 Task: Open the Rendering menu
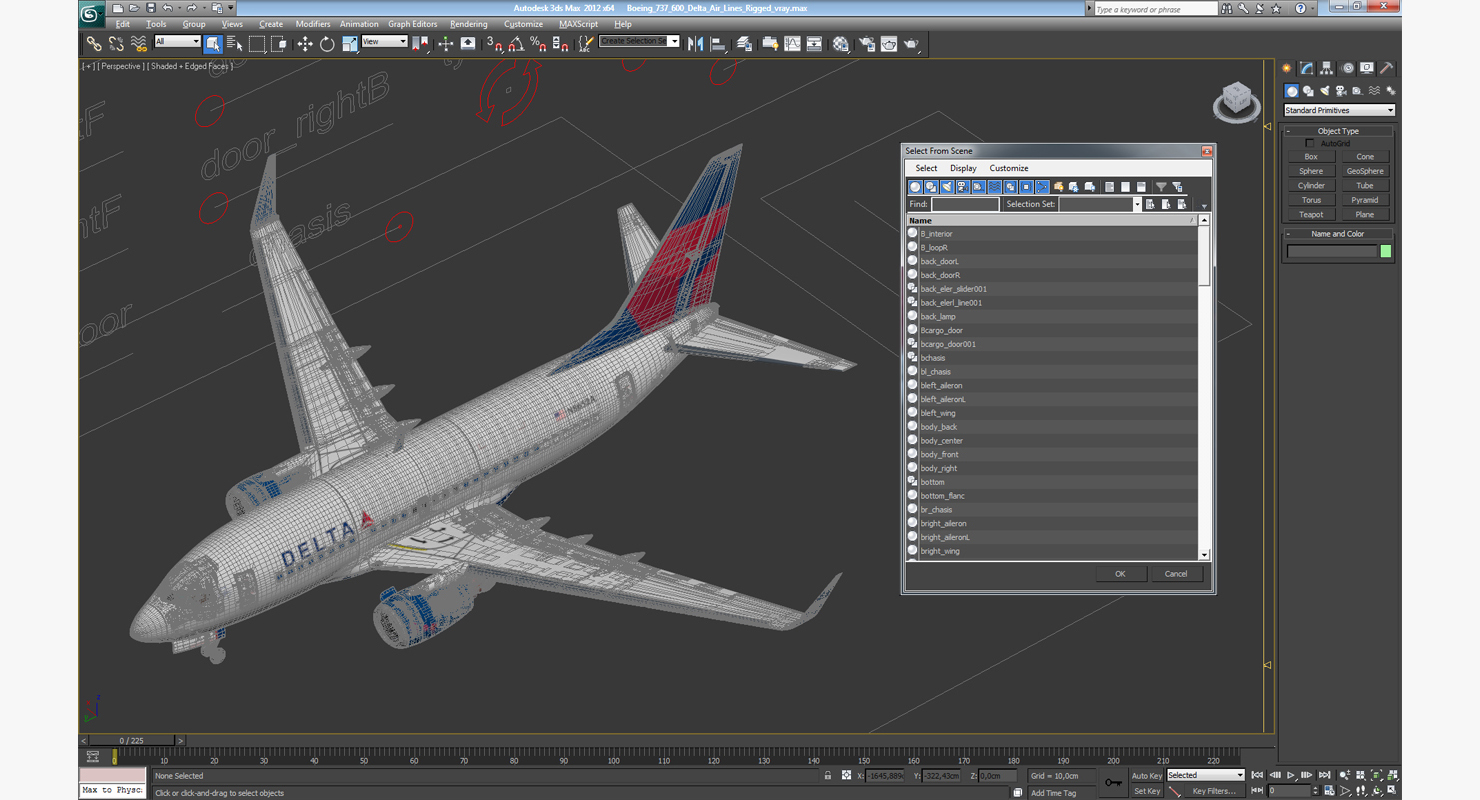point(469,24)
